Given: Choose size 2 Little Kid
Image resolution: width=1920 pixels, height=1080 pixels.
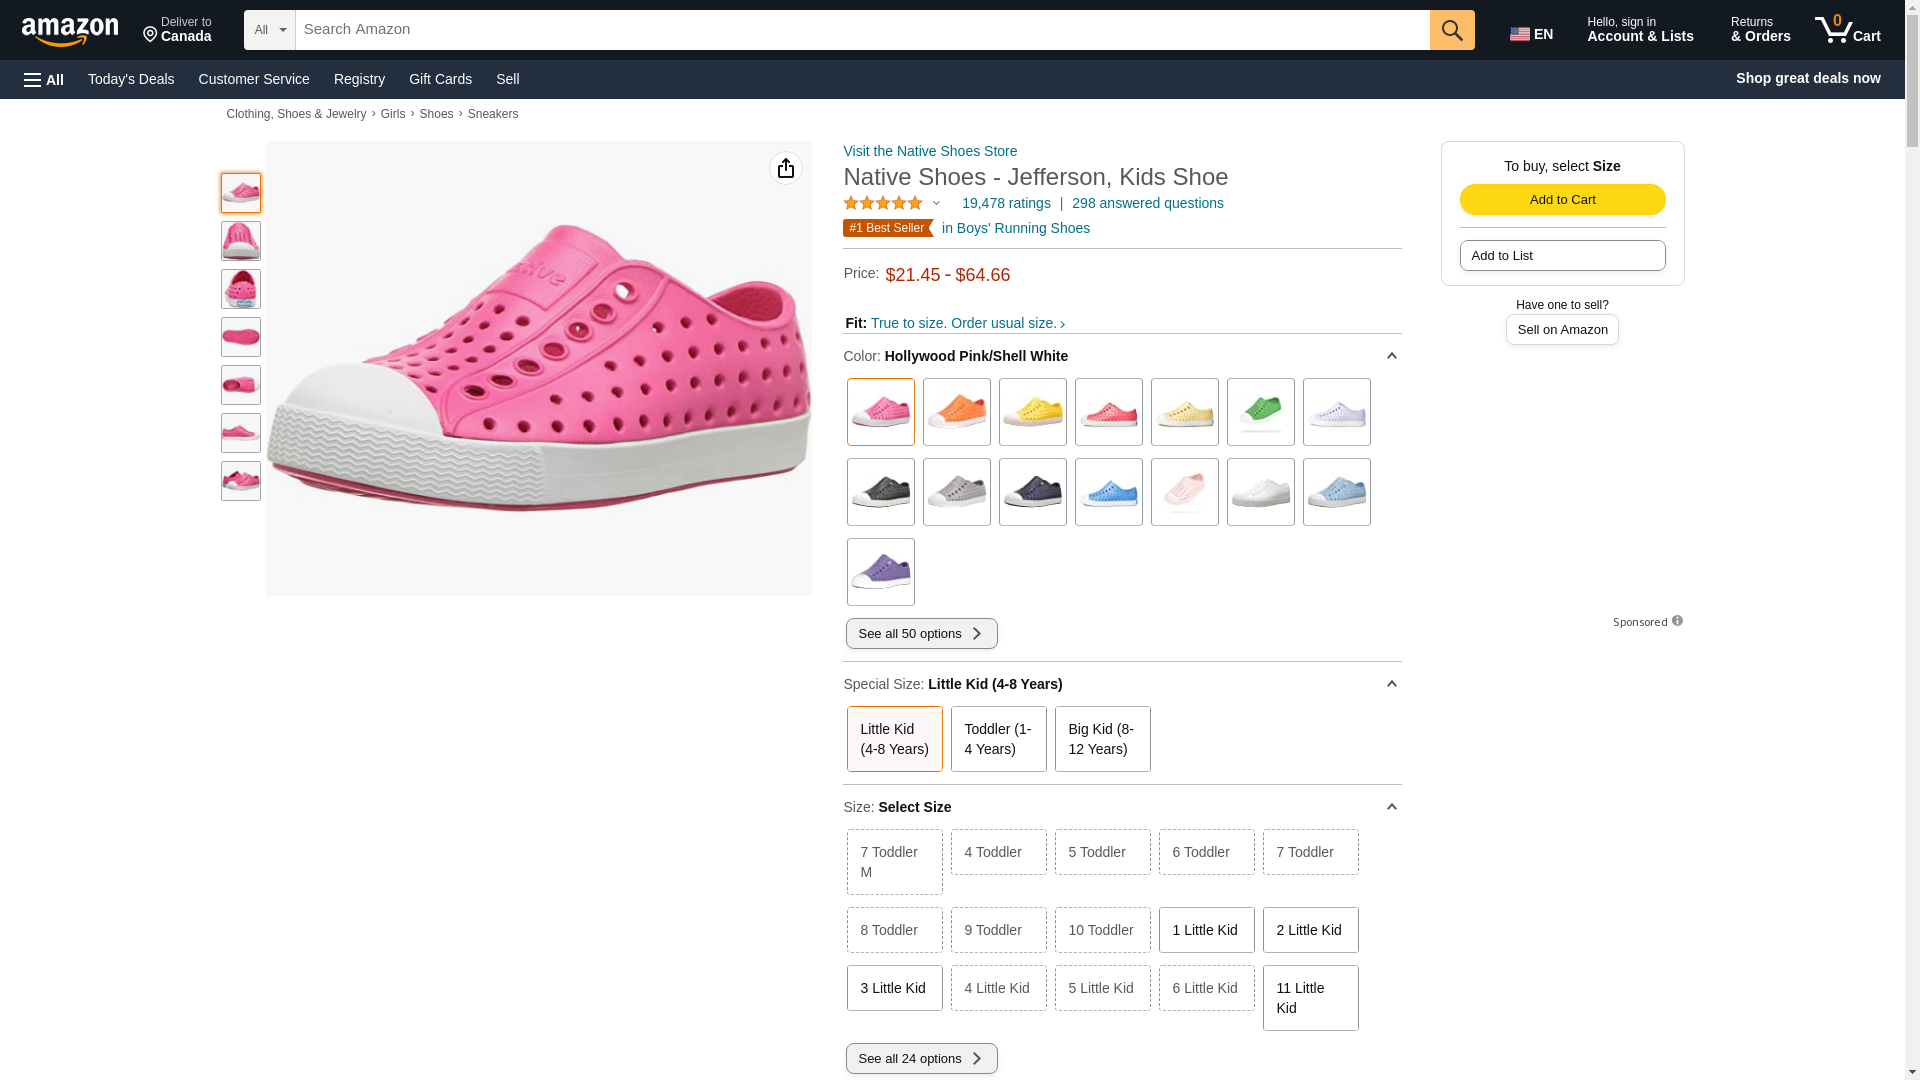Looking at the screenshot, I should pos(1310,930).
